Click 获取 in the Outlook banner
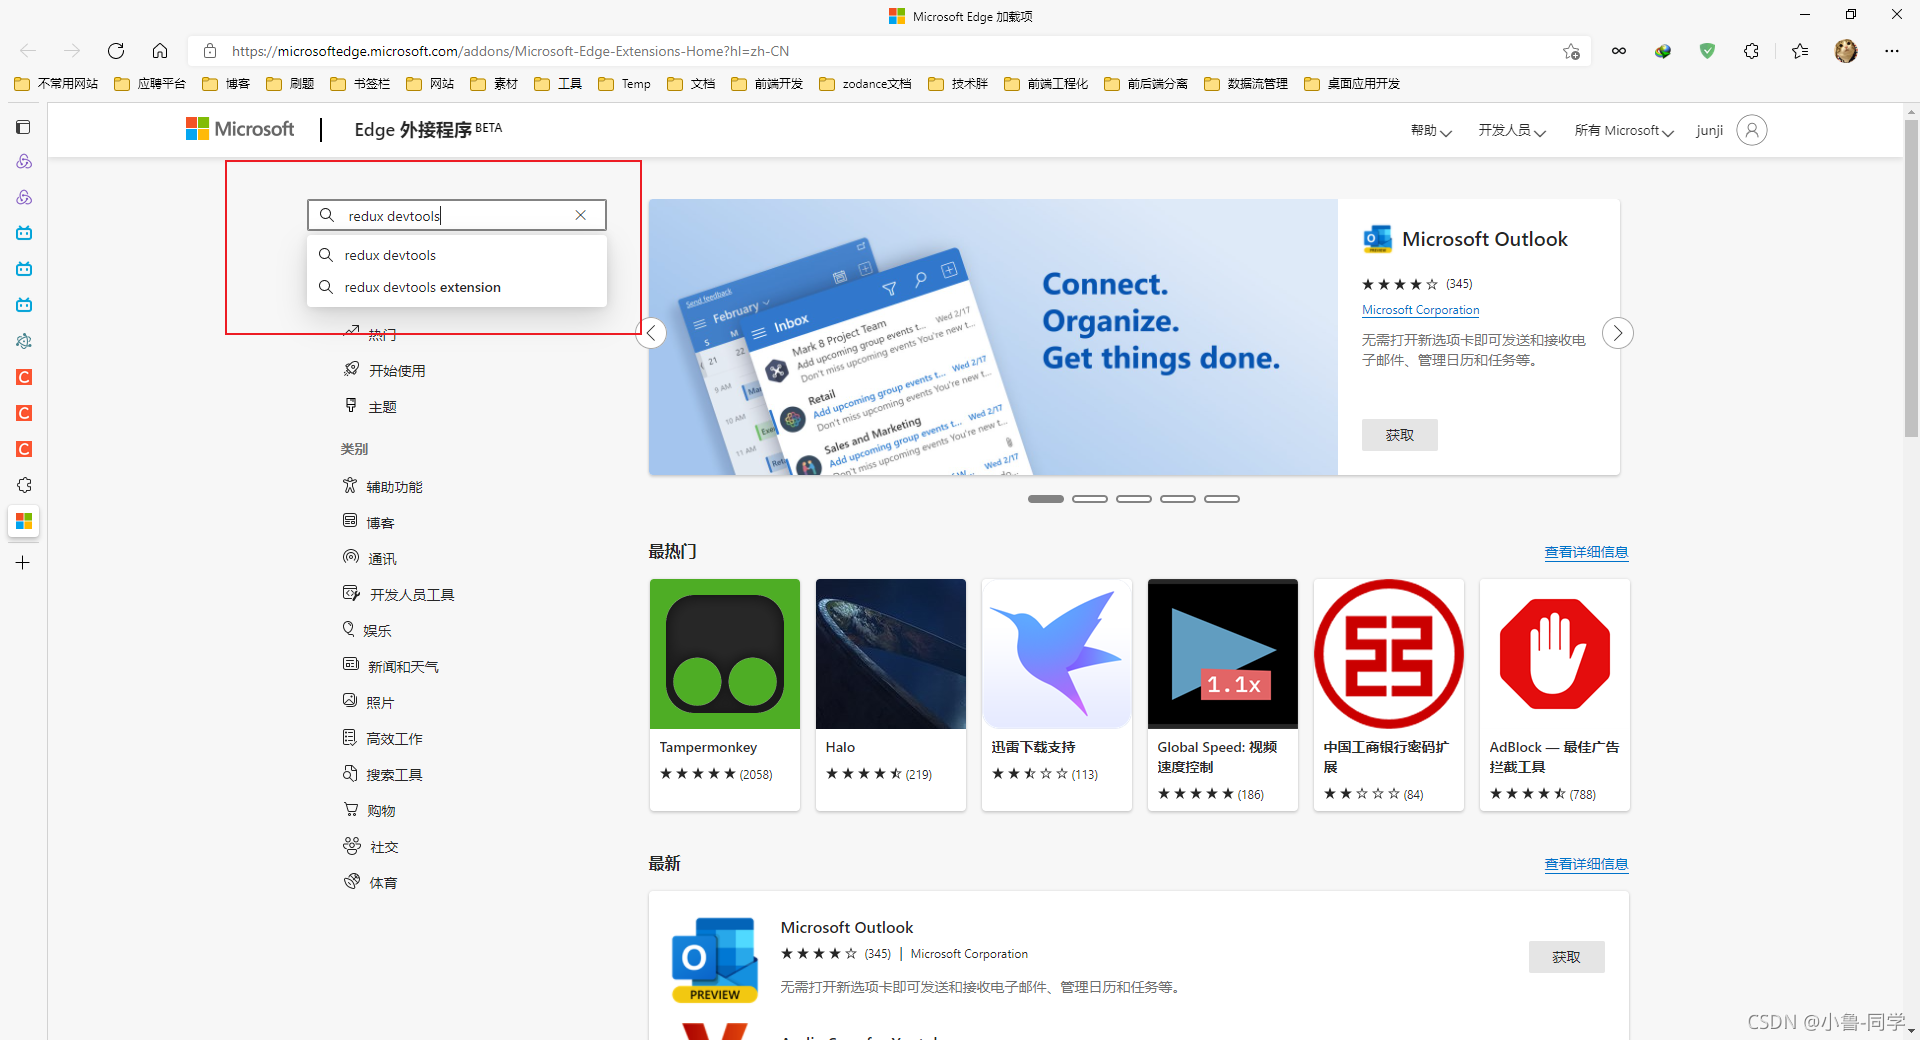The width and height of the screenshot is (1920, 1040). click(x=1400, y=435)
